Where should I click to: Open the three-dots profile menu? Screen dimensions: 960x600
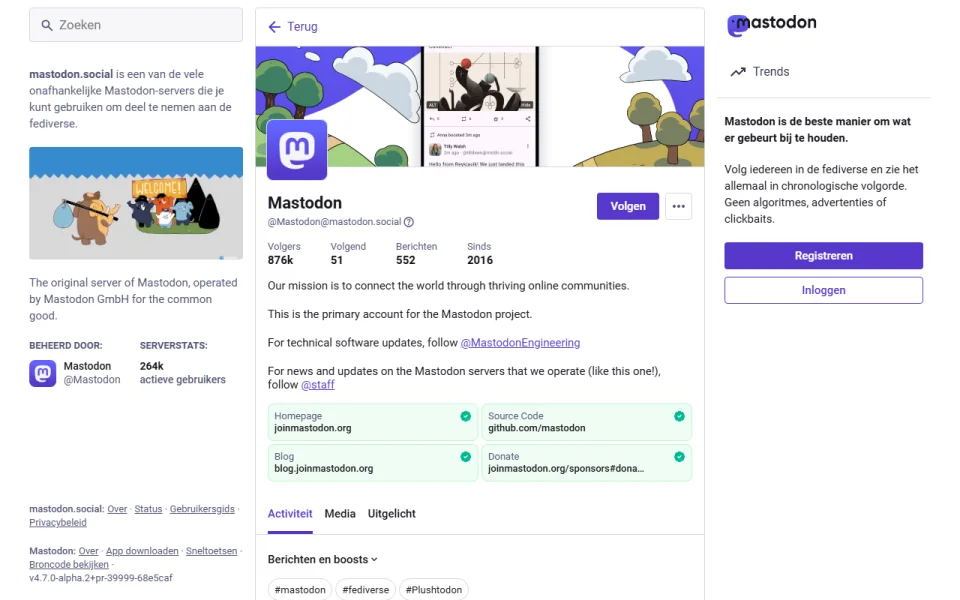pyautogui.click(x=678, y=206)
